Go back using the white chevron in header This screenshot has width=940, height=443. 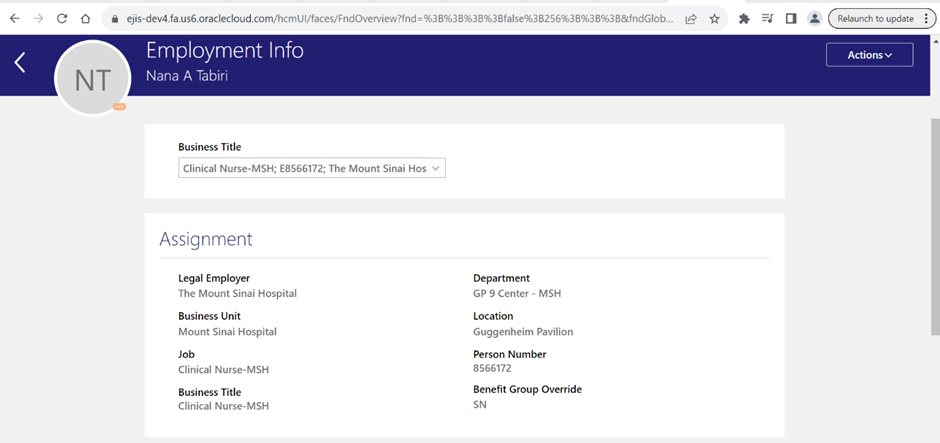[20, 62]
